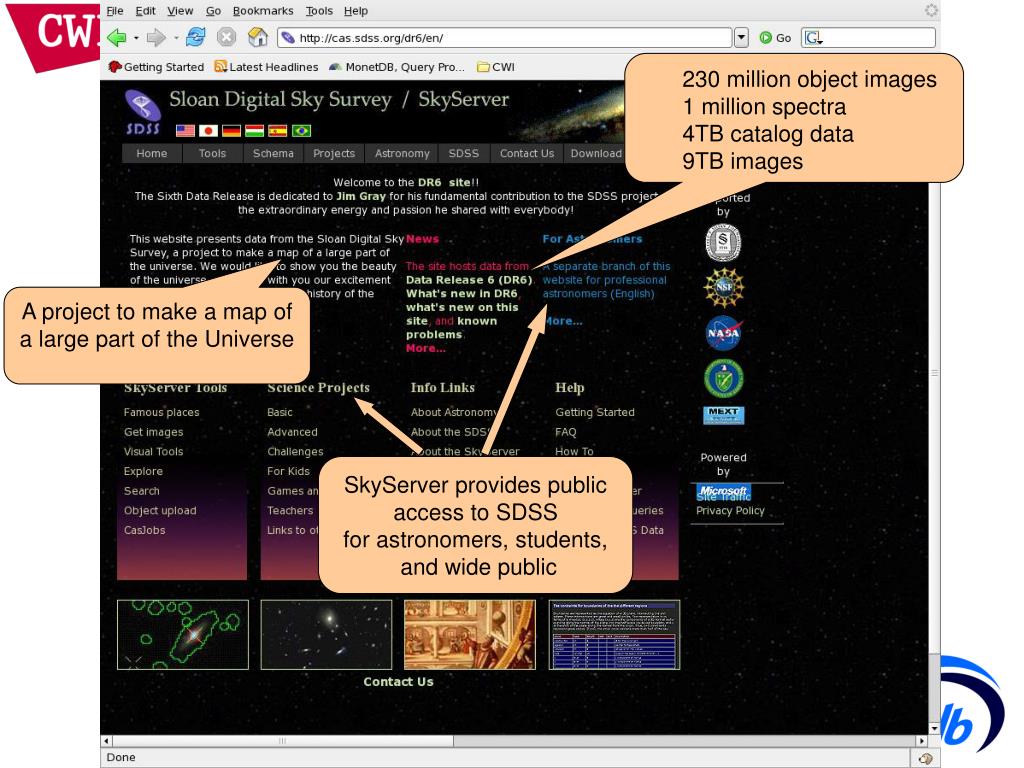Screen dimensions: 1024x768
Task: Click the SDSS navigation tab
Action: (x=464, y=153)
